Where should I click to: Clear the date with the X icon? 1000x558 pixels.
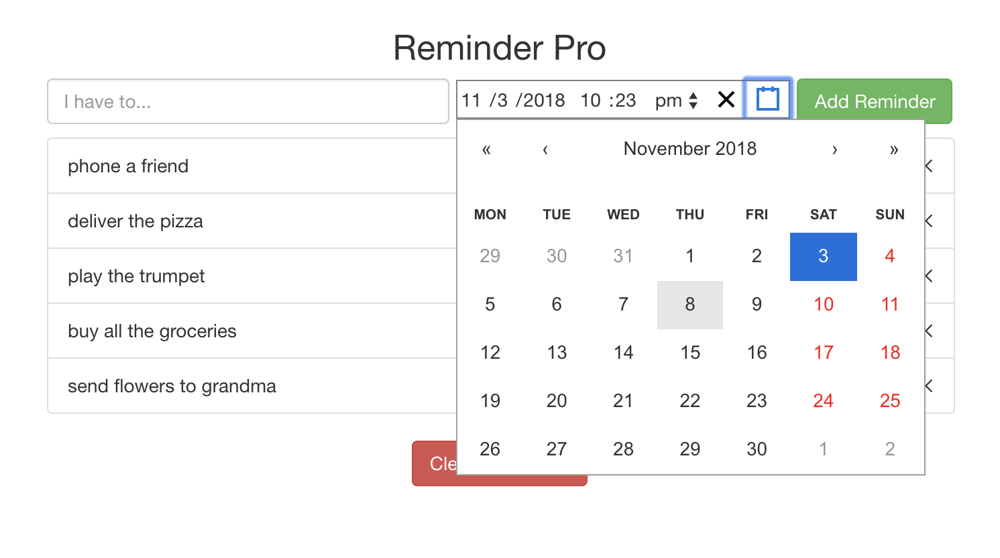coord(726,99)
